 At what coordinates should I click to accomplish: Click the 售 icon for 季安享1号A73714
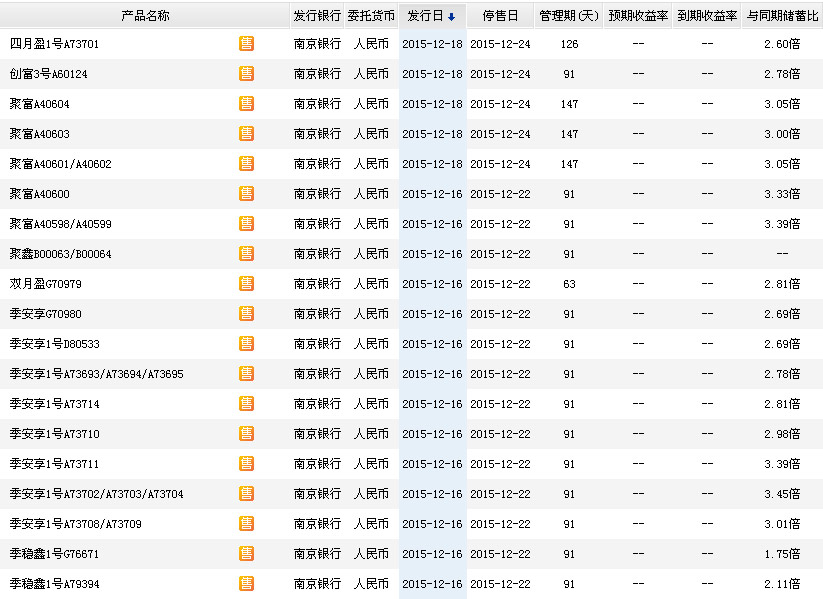pyautogui.click(x=246, y=403)
